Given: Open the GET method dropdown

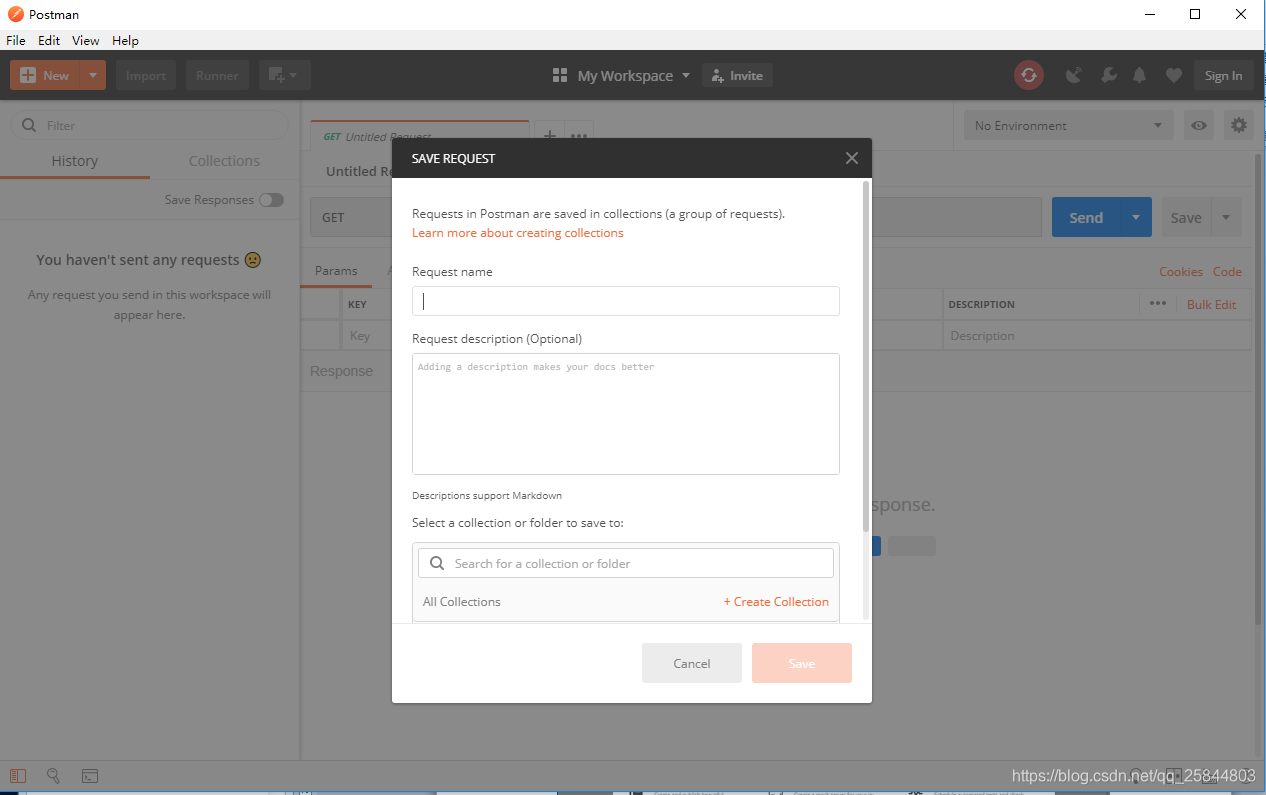Looking at the screenshot, I should point(351,217).
